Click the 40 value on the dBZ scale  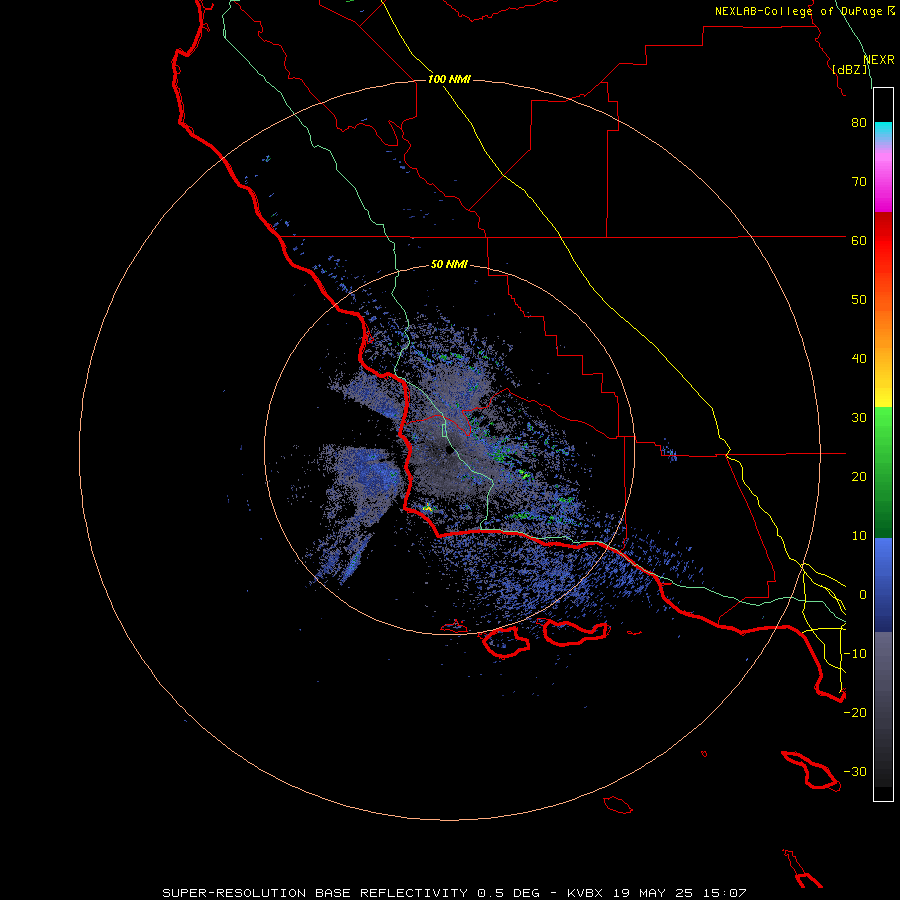coord(859,359)
